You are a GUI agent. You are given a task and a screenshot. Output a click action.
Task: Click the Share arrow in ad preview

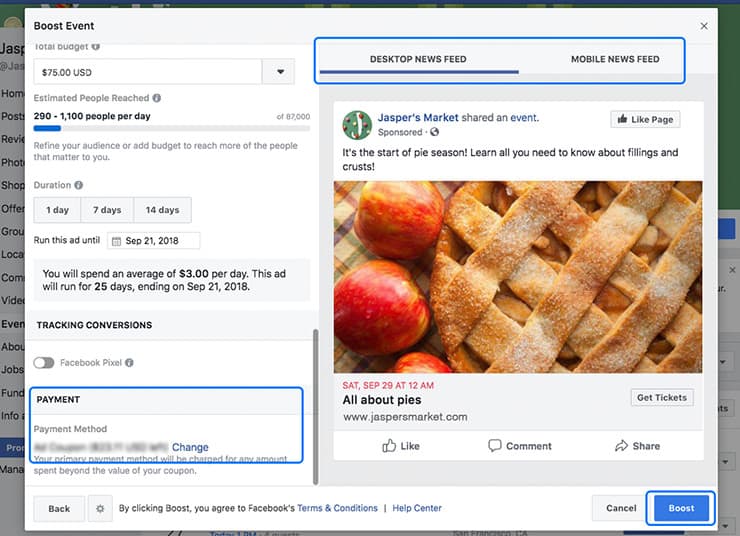tap(621, 446)
